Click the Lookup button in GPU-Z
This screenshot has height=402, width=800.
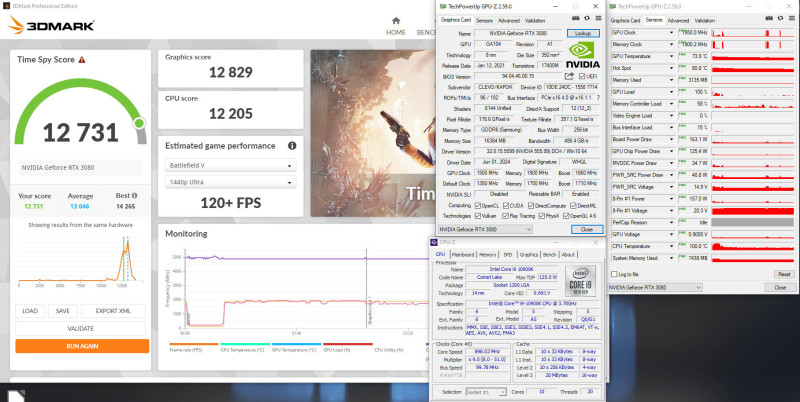(x=583, y=33)
